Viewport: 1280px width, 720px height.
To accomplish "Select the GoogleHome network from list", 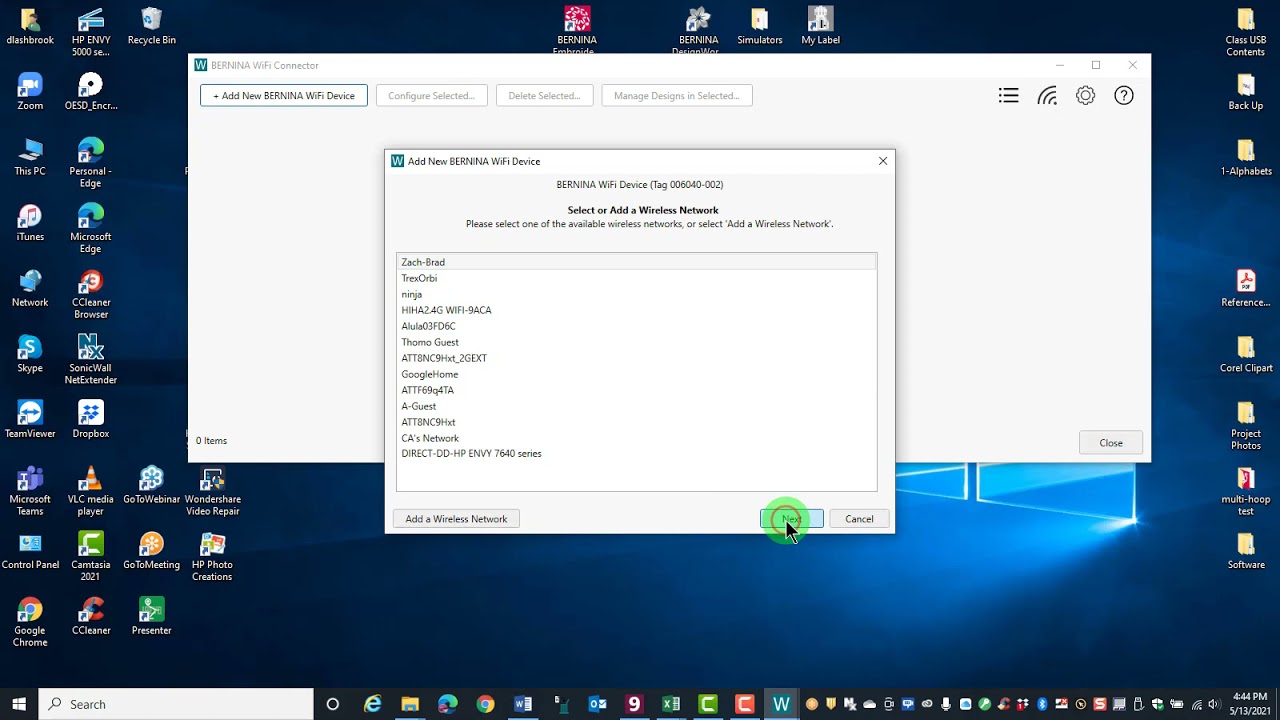I will 430,374.
